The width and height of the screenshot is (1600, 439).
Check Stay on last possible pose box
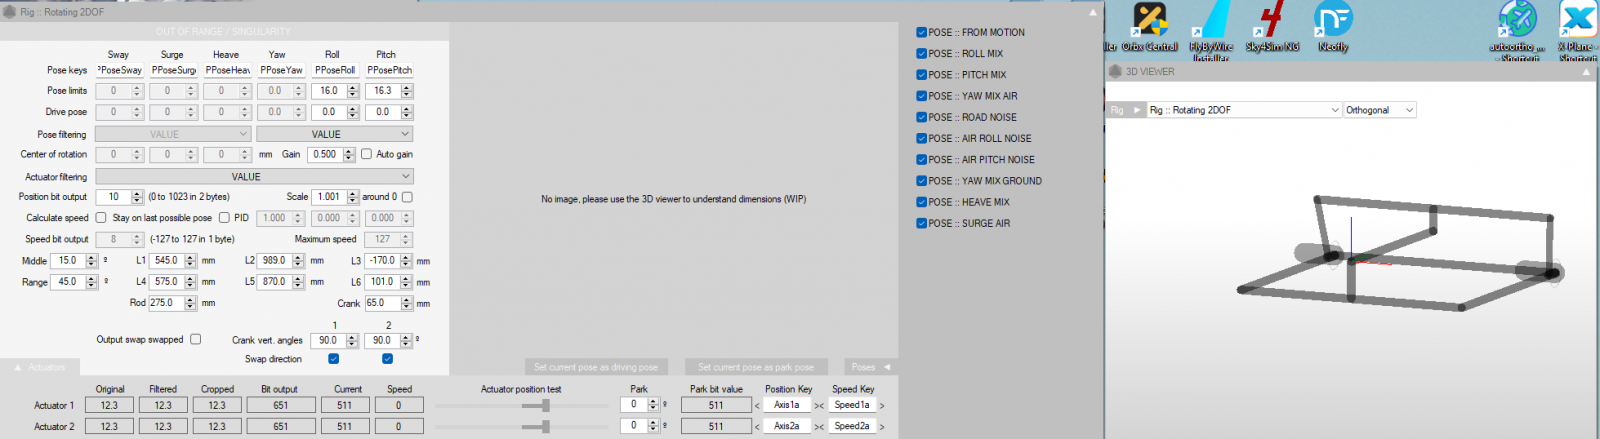(224, 217)
